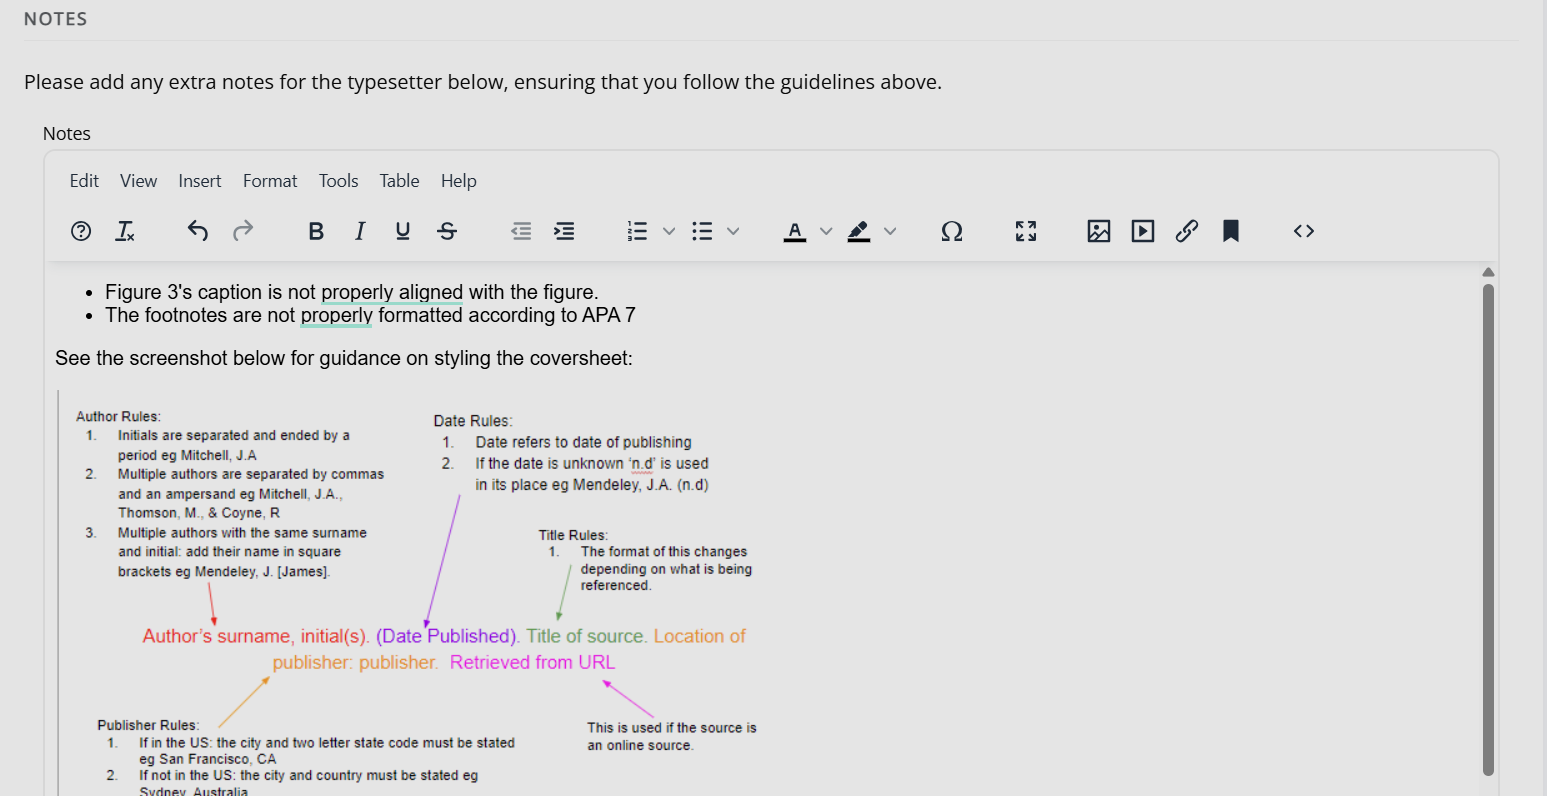The width and height of the screenshot is (1547, 796).
Task: Click the editor vertical scrollbar thumb
Action: click(1488, 530)
